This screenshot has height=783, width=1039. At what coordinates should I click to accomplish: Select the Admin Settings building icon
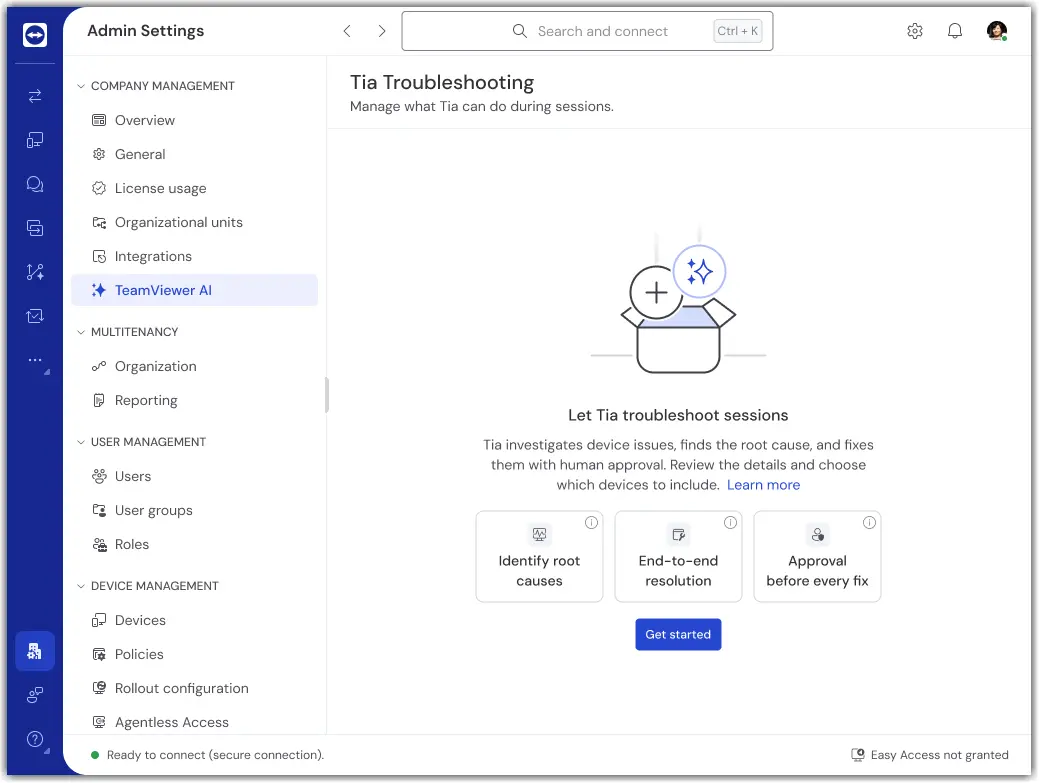tap(34, 651)
